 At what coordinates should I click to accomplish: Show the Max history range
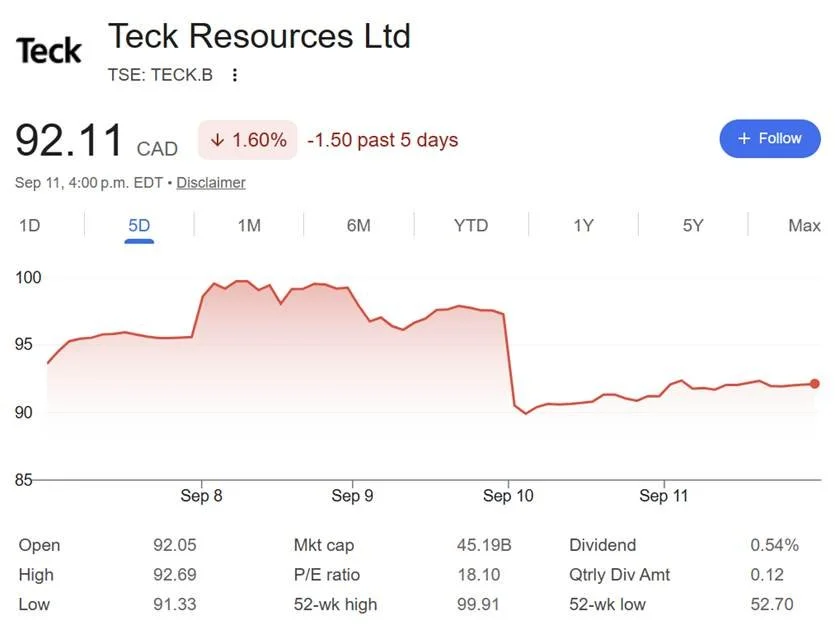(804, 225)
